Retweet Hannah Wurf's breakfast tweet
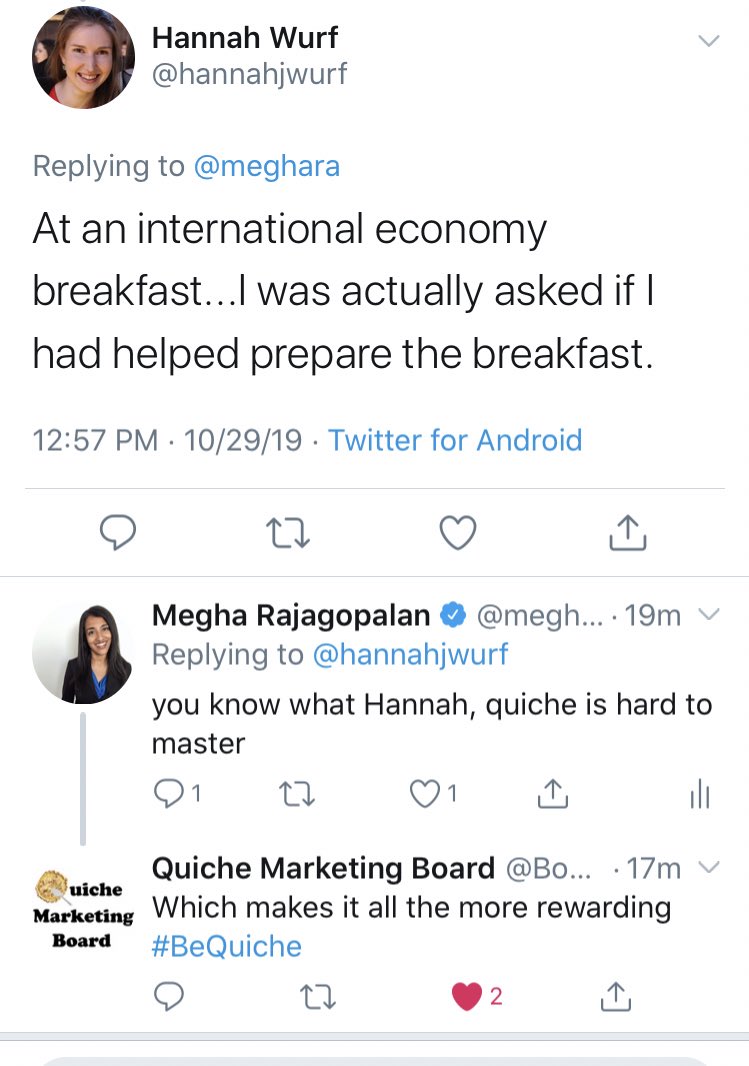This screenshot has height=1066, width=749. click(290, 532)
